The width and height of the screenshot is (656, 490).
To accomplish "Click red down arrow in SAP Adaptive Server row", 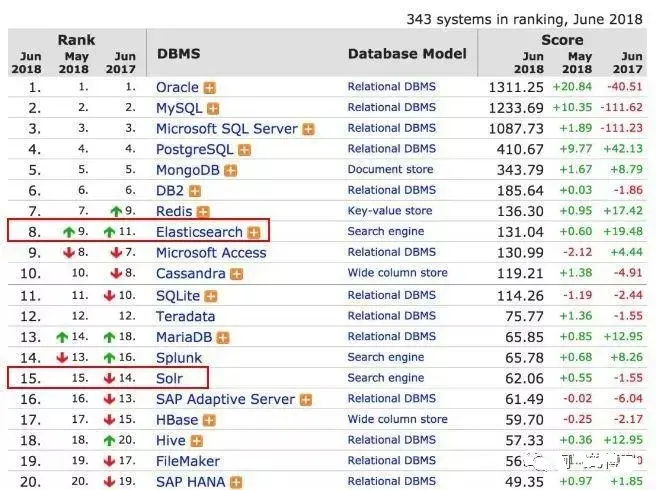I will tap(109, 399).
